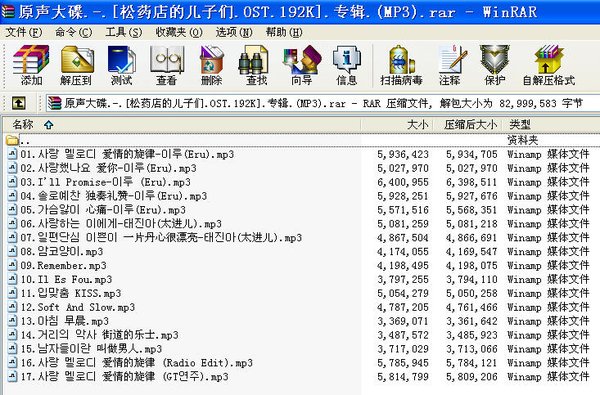The width and height of the screenshot is (600, 395).
Task: Sort by 类型 column header
Action: click(x=550, y=124)
